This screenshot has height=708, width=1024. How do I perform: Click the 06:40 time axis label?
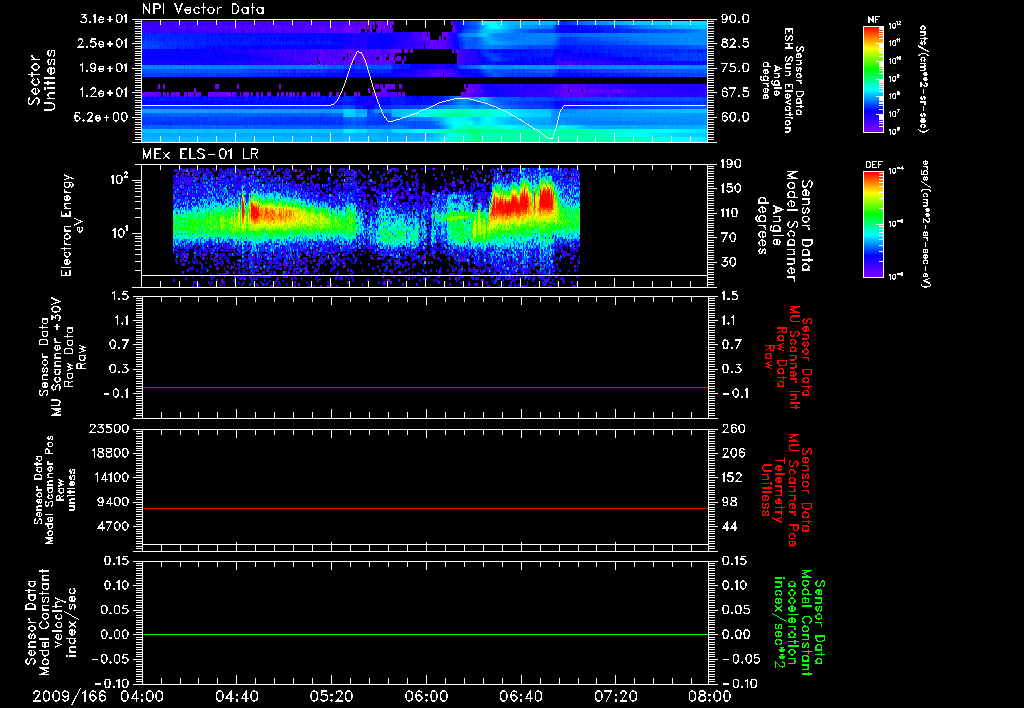(520, 696)
